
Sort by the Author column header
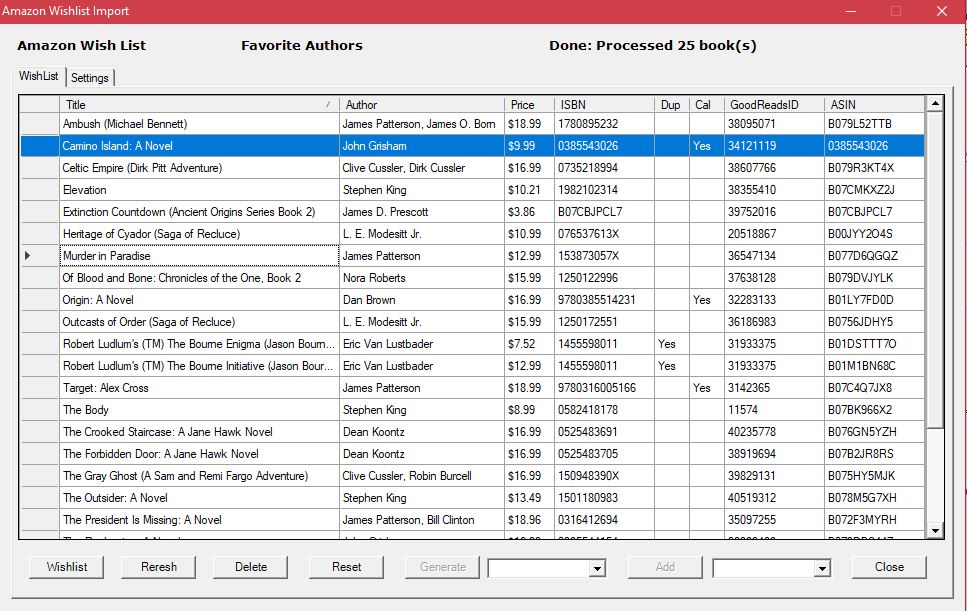pos(422,104)
